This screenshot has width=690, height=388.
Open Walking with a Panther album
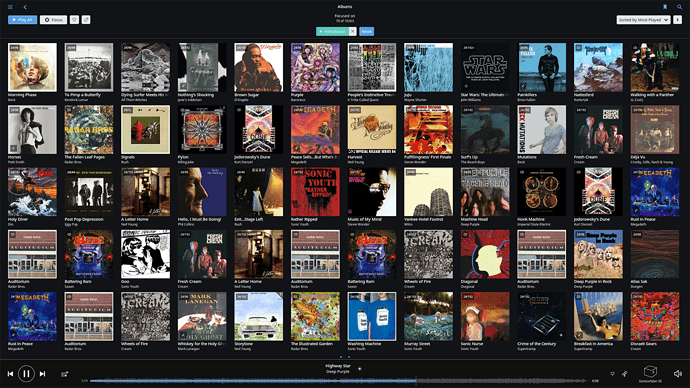point(655,67)
